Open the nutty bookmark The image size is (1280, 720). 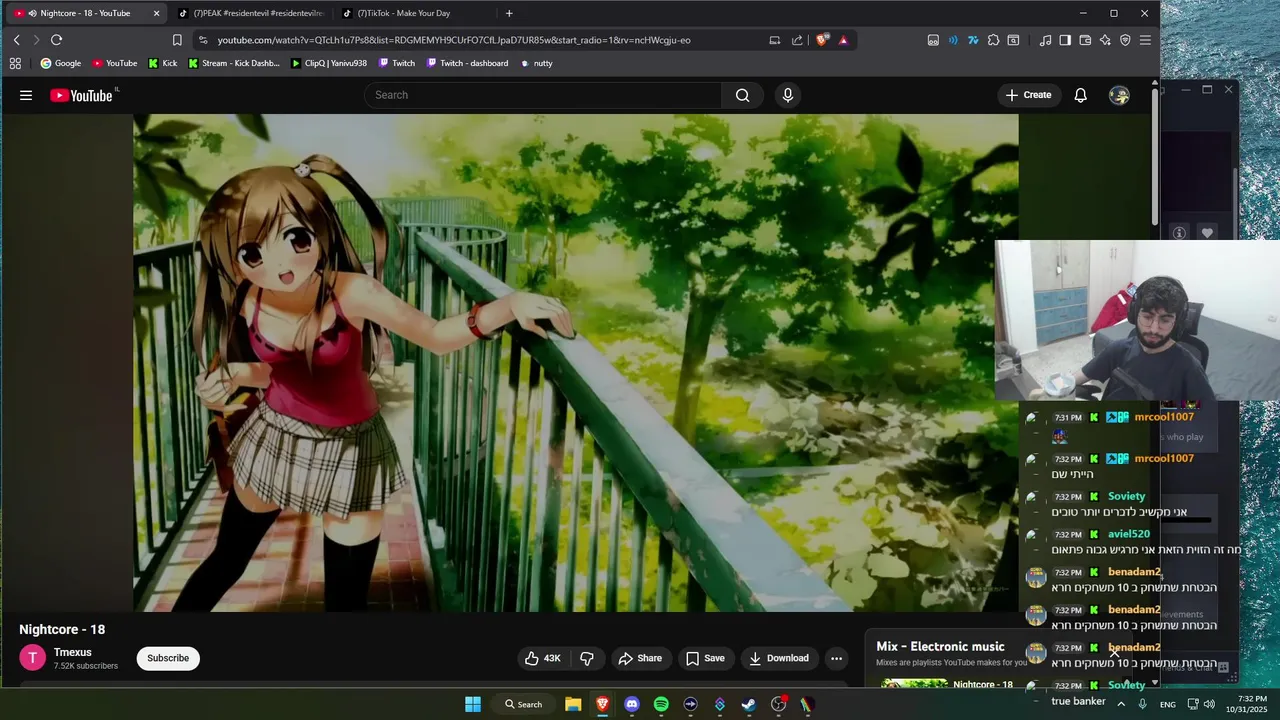pos(536,63)
